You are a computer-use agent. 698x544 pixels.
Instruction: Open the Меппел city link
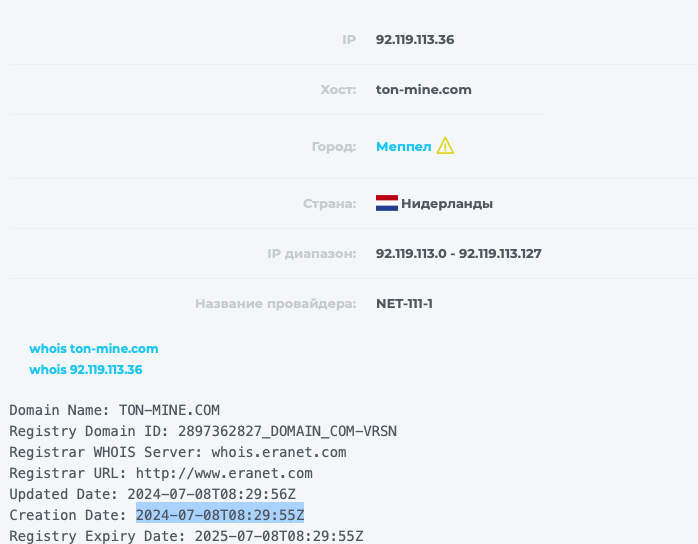tap(404, 146)
